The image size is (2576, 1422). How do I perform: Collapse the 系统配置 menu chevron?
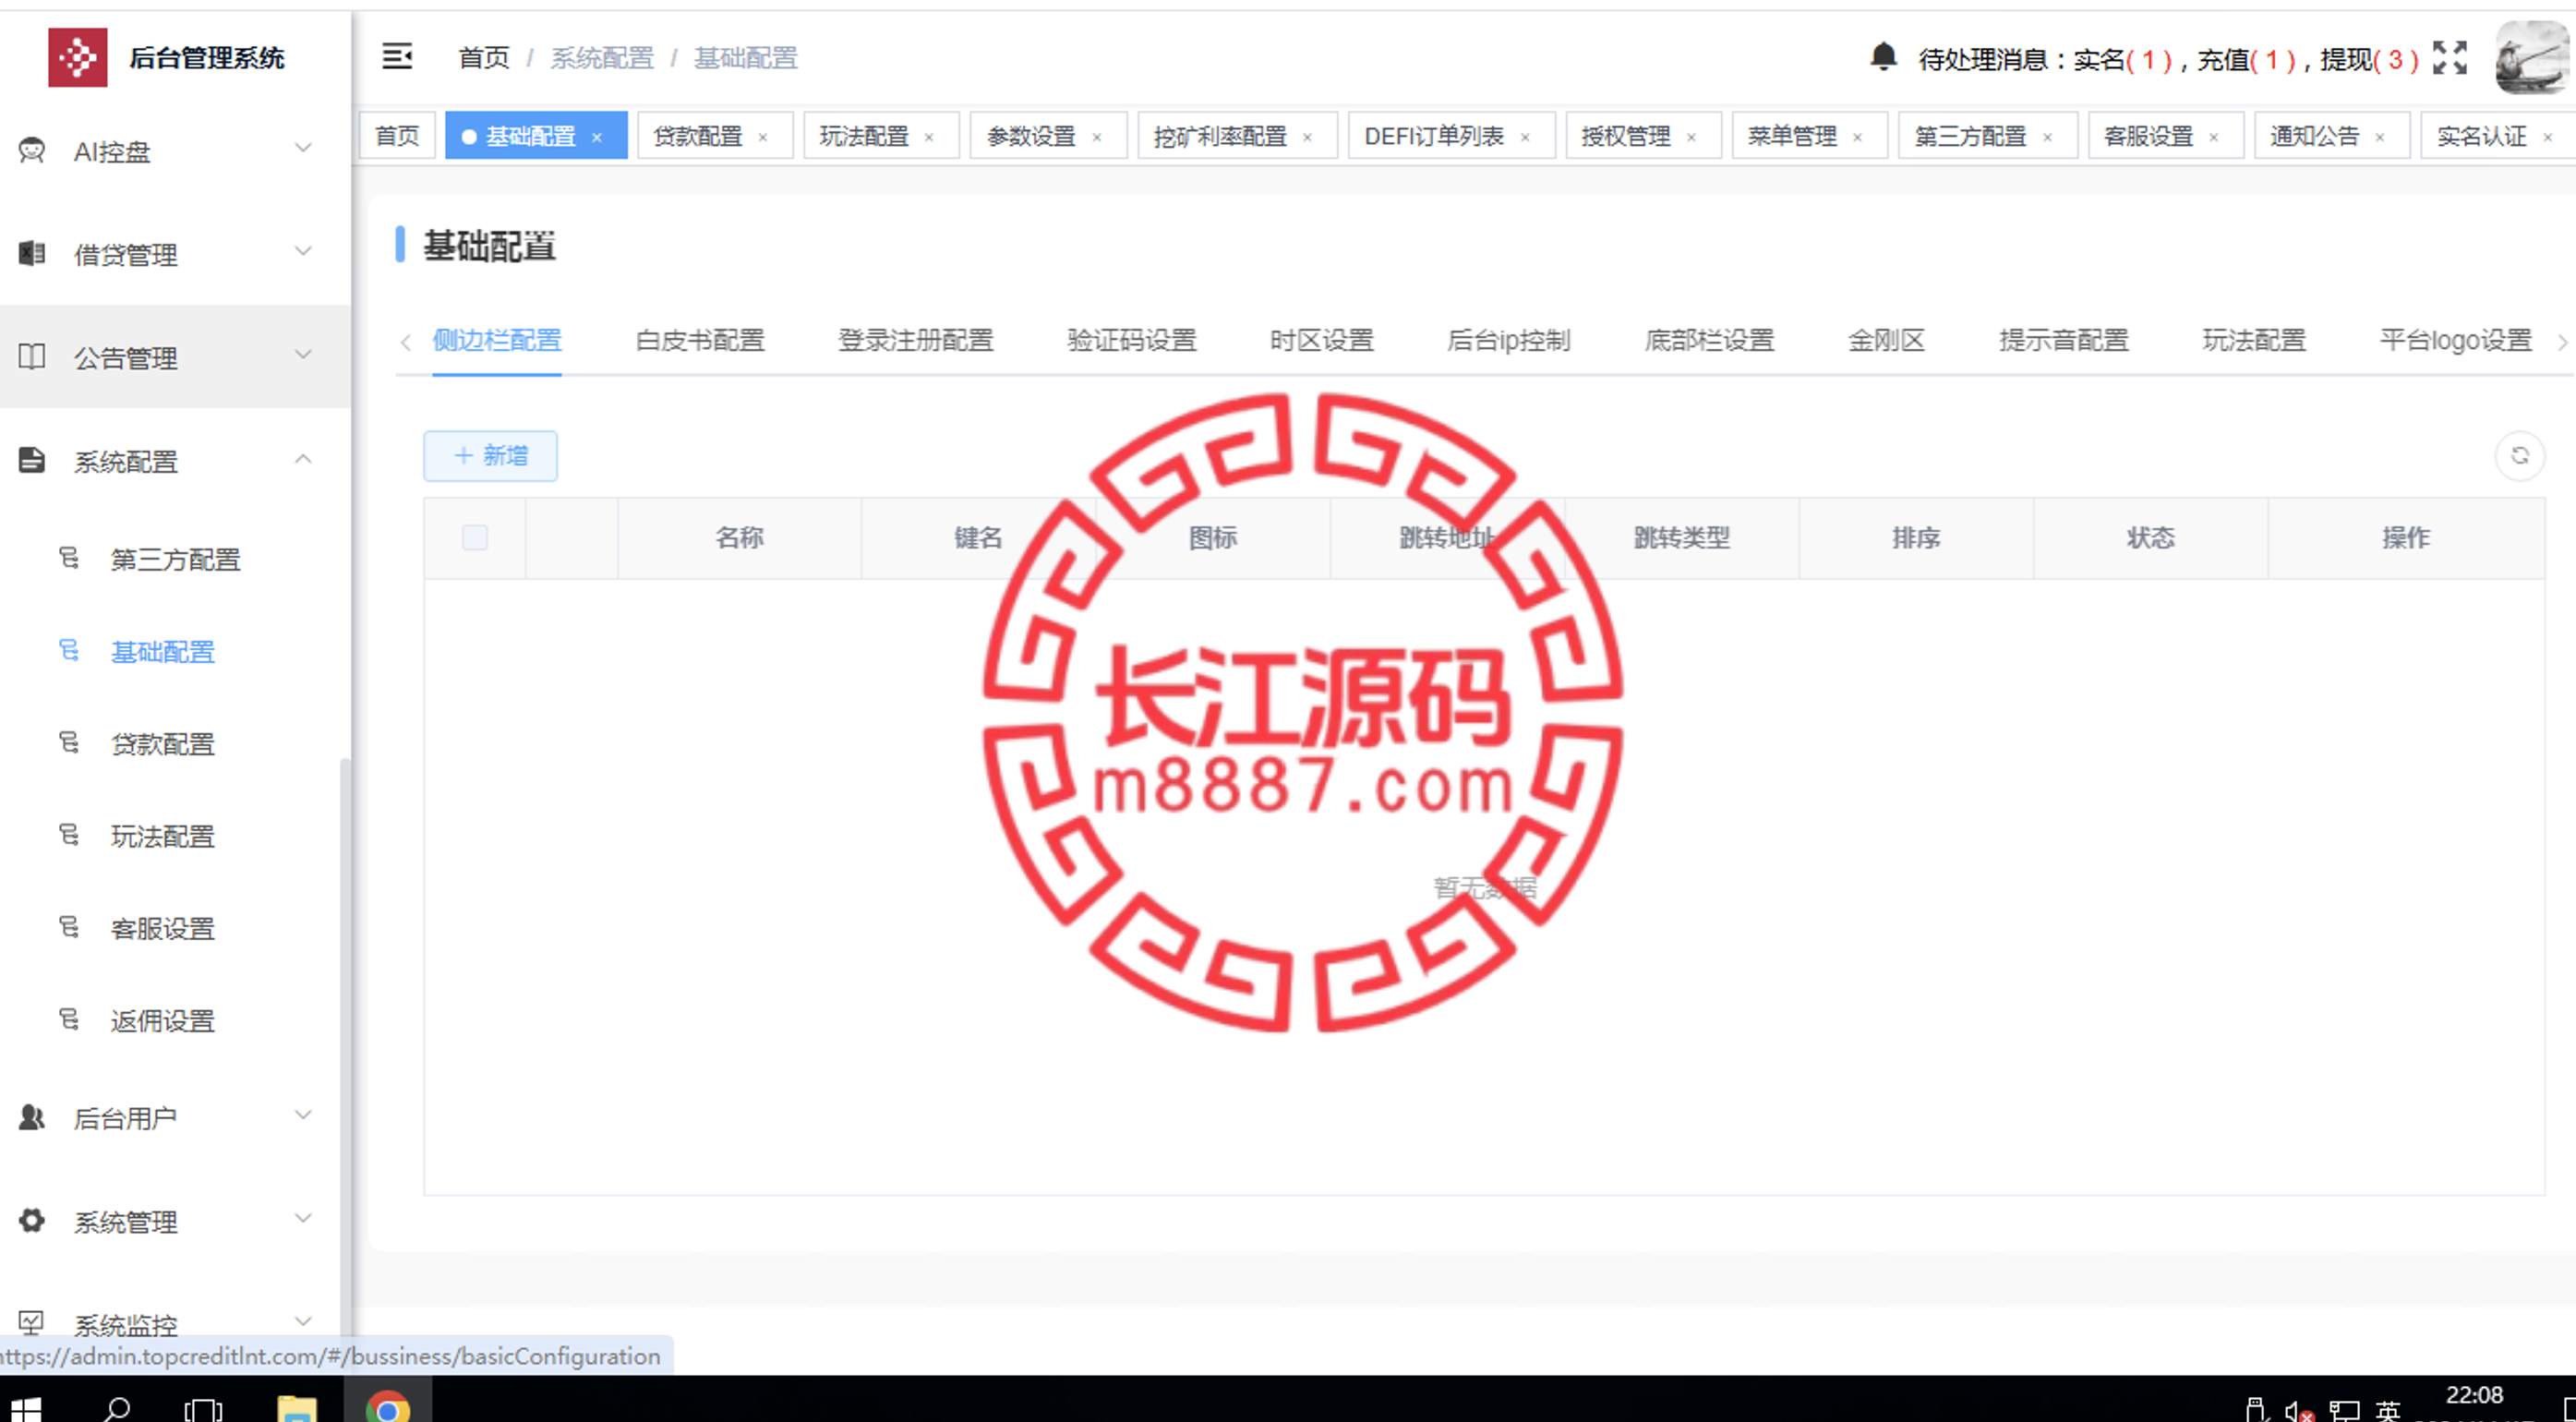[303, 458]
